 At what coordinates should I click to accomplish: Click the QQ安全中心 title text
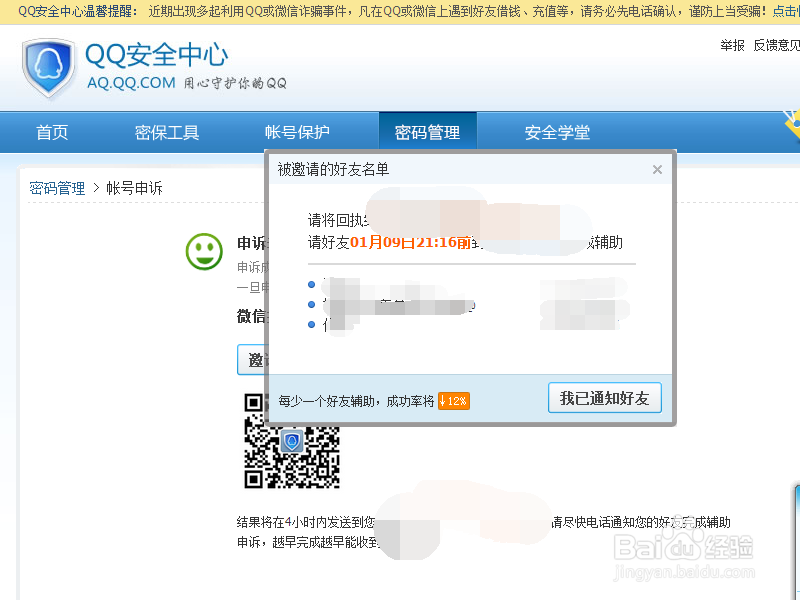click(x=157, y=55)
